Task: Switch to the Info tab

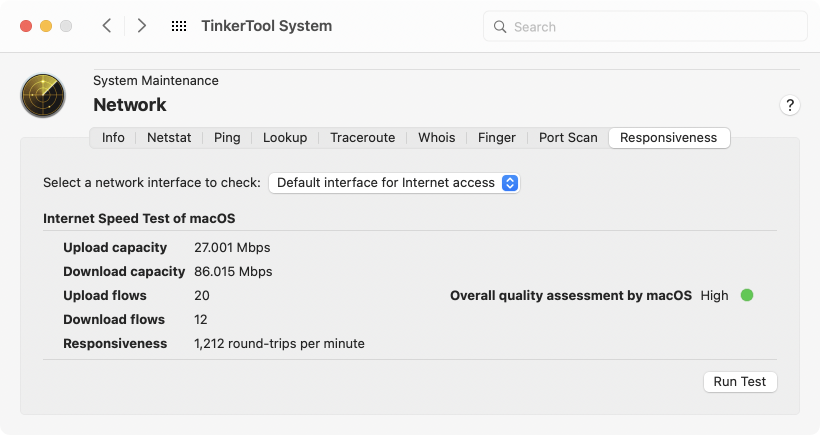Action: [x=113, y=138]
